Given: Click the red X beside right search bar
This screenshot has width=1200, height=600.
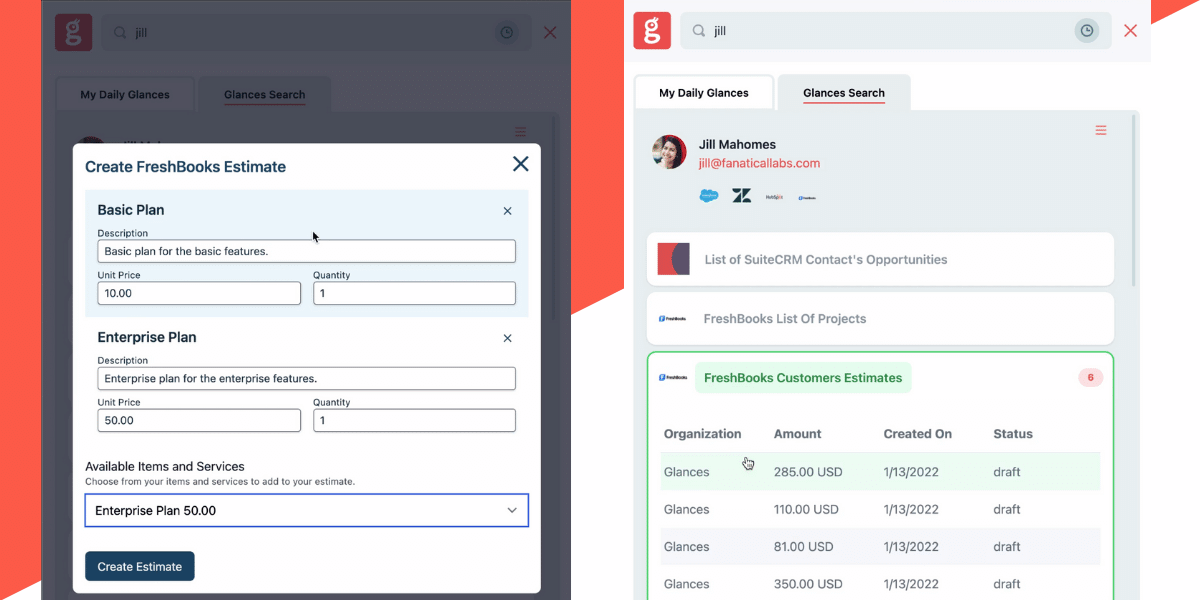Looking at the screenshot, I should tap(1131, 31).
